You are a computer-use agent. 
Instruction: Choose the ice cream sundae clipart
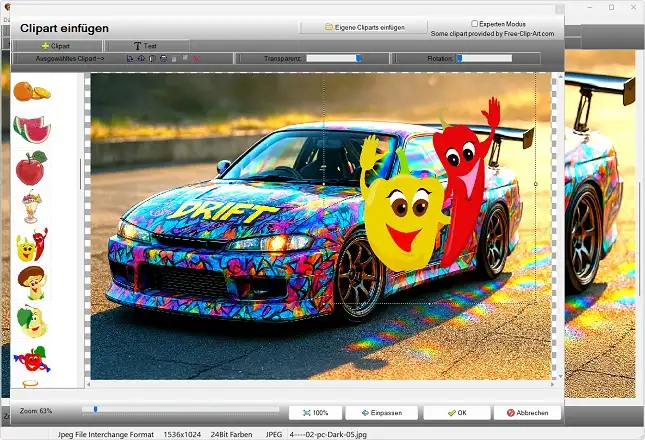pyautogui.click(x=32, y=207)
